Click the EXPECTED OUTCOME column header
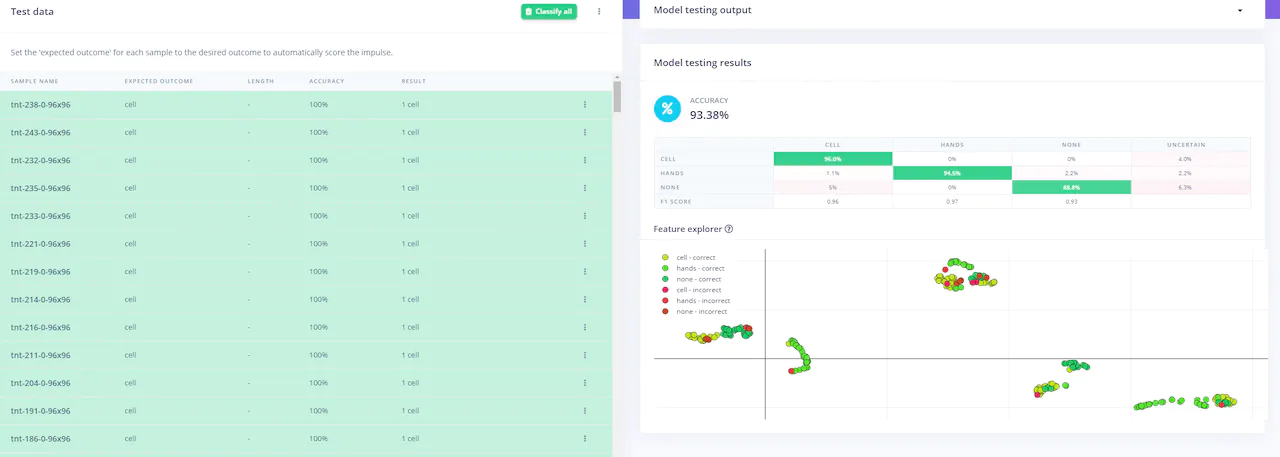 159,81
